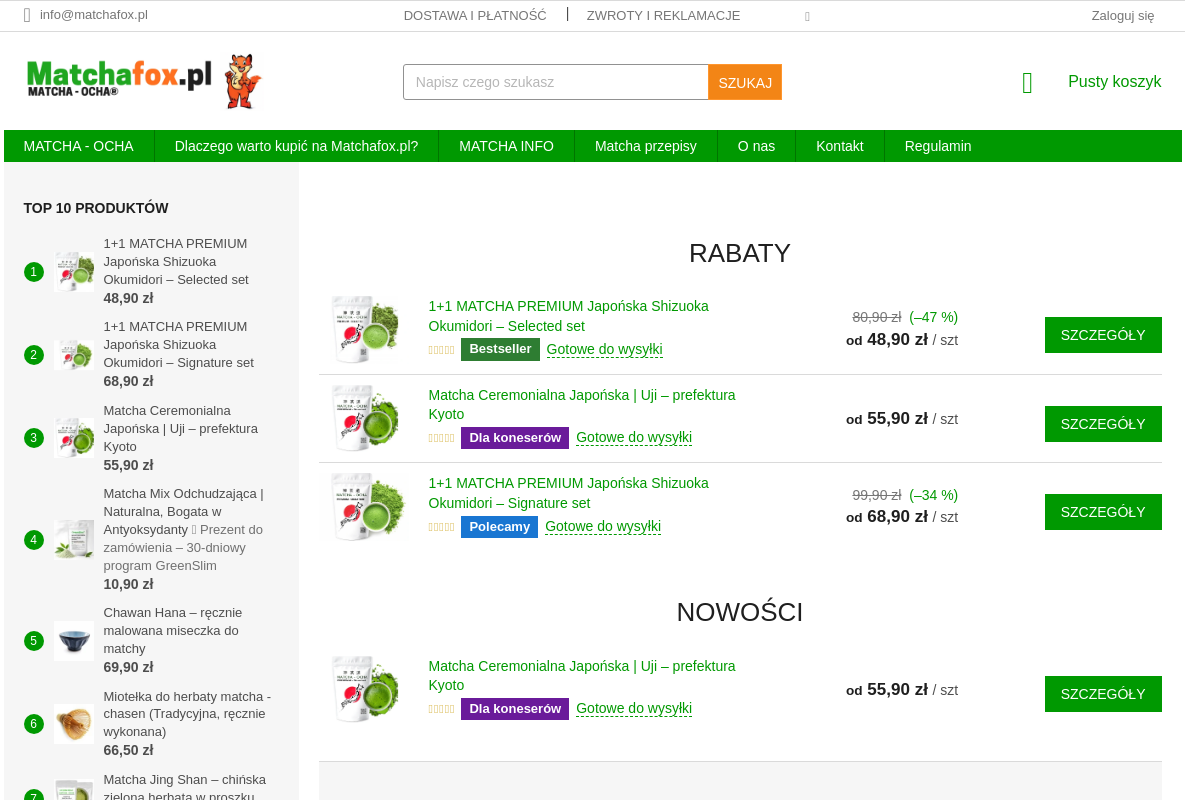Click SZCZEGÓŁY for Okumidori Signature set
This screenshot has height=800, width=1200.
pos(1103,512)
